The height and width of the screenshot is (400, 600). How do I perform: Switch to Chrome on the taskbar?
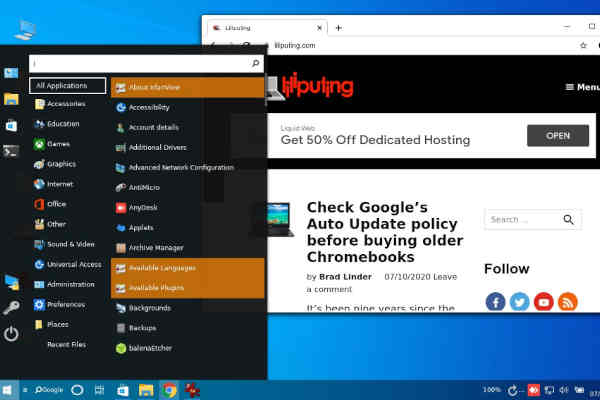click(x=169, y=390)
